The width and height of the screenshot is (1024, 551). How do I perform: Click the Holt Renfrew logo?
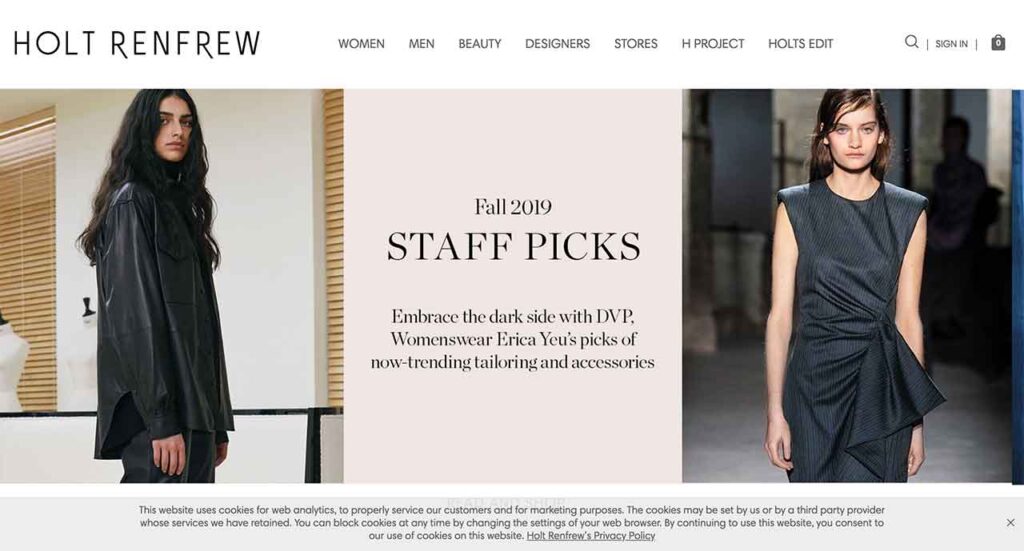pyautogui.click(x=137, y=44)
